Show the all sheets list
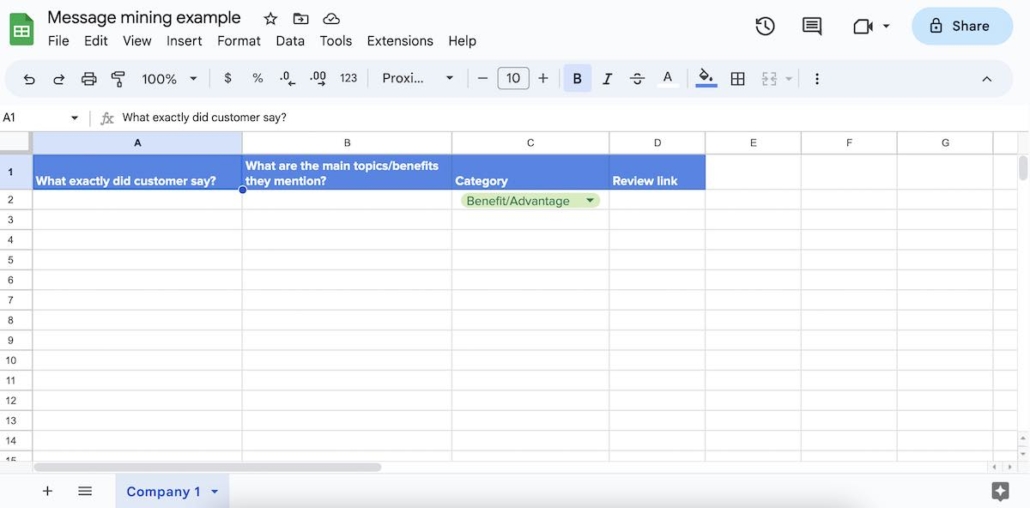The width and height of the screenshot is (1030, 508). tap(85, 491)
